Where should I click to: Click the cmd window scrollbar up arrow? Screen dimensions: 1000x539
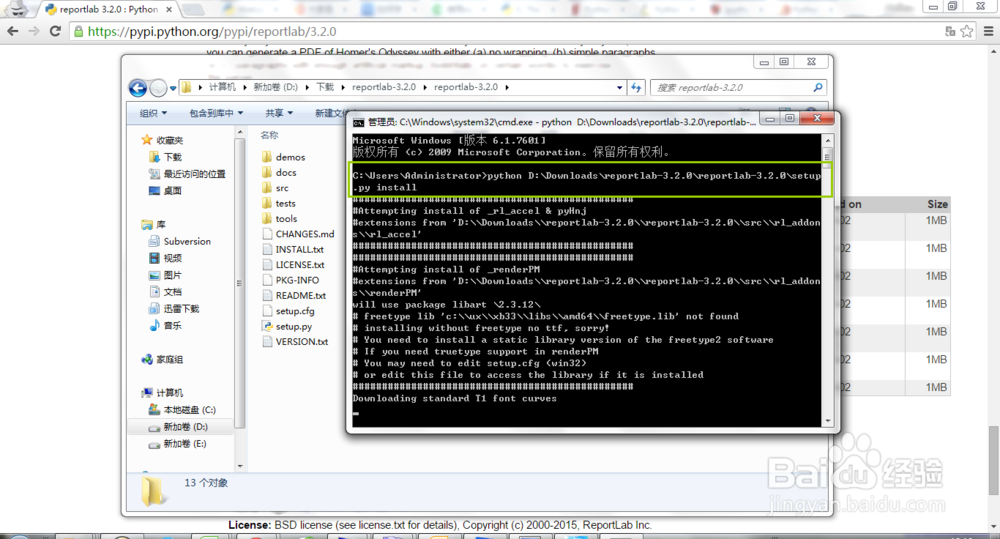click(828, 140)
